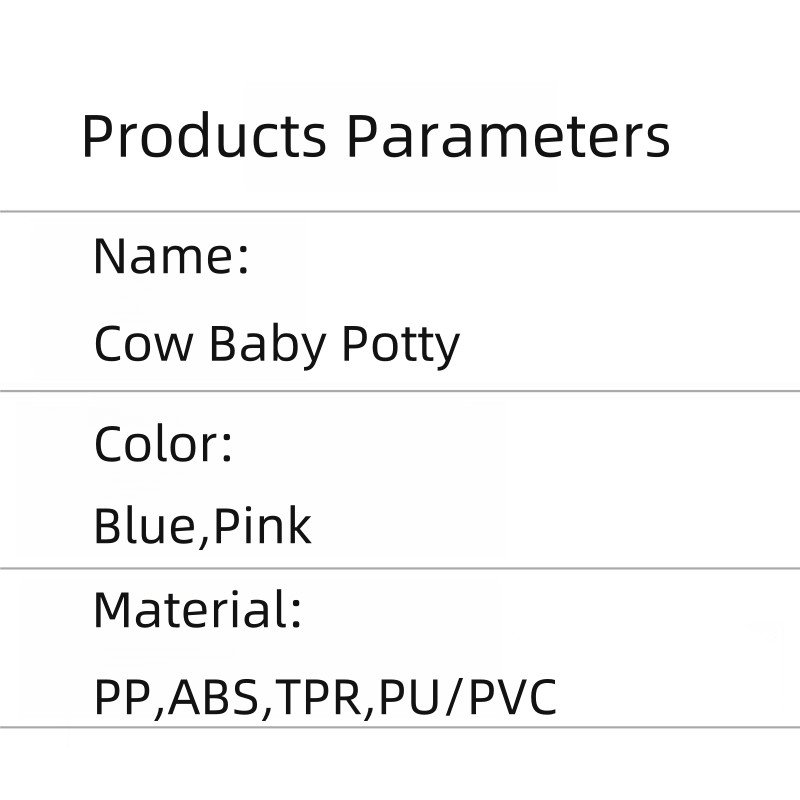Click the "PVC" material value
800x800 pixels.
pos(512,698)
